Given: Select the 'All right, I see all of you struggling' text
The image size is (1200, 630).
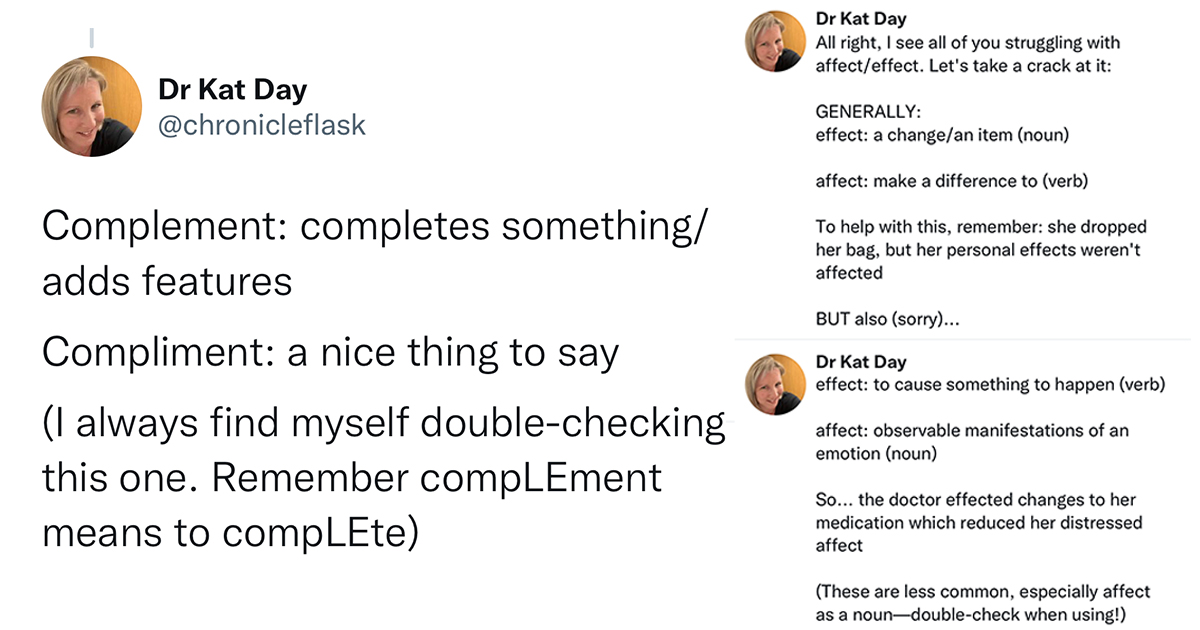Looking at the screenshot, I should coord(968,54).
